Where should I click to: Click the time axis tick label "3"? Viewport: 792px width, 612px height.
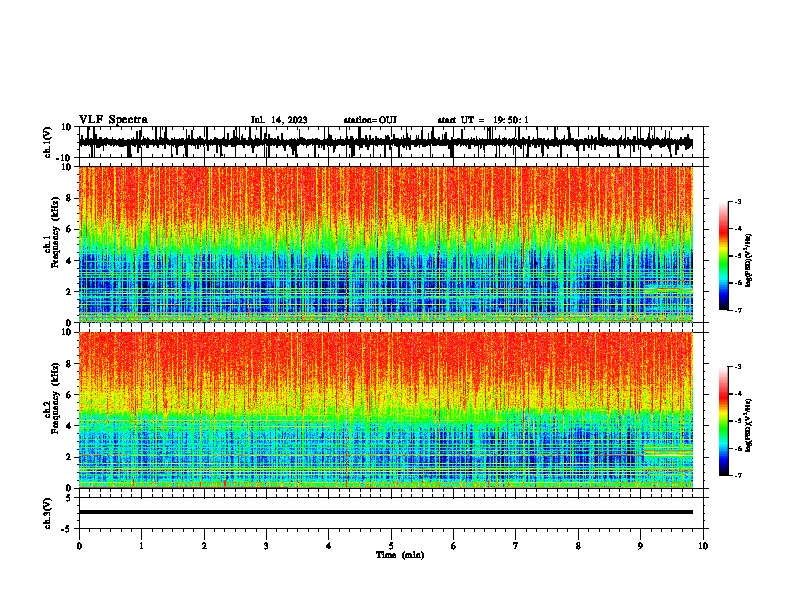(266, 546)
